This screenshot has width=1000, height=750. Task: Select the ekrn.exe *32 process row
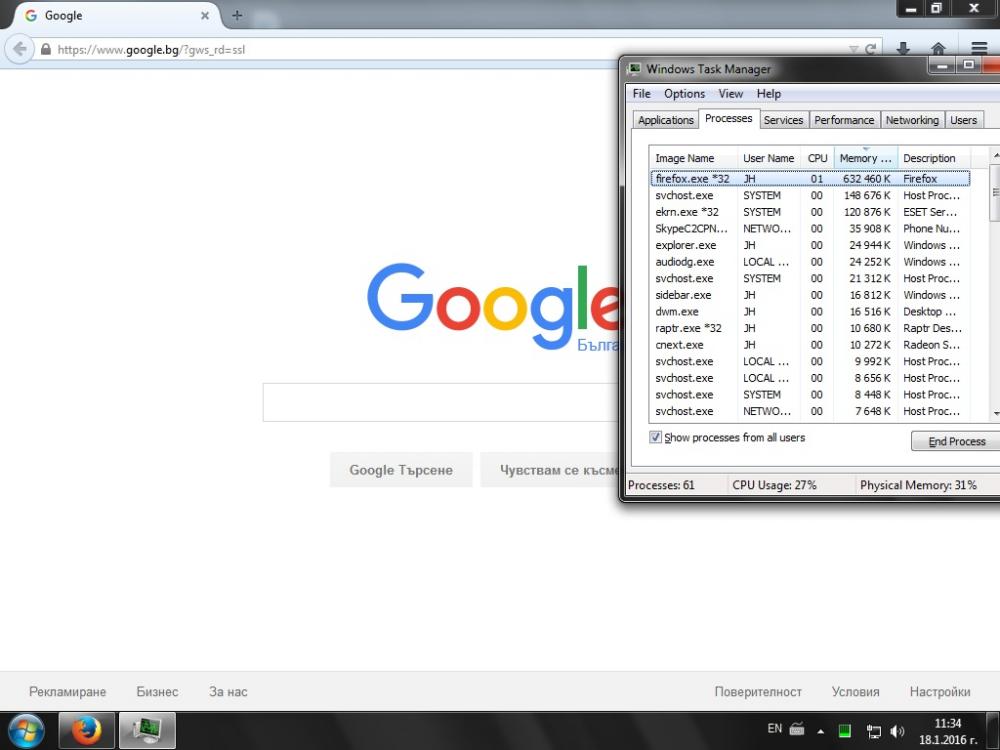(810, 212)
